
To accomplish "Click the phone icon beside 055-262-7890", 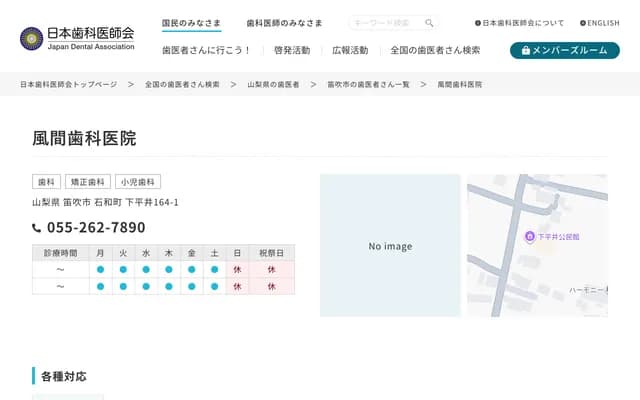I will point(37,228).
